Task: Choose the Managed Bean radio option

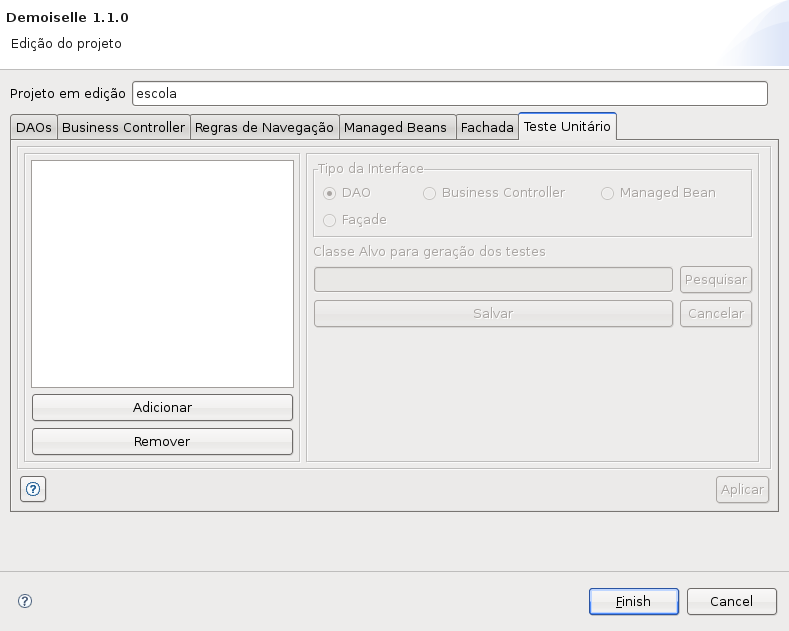Action: [607, 193]
